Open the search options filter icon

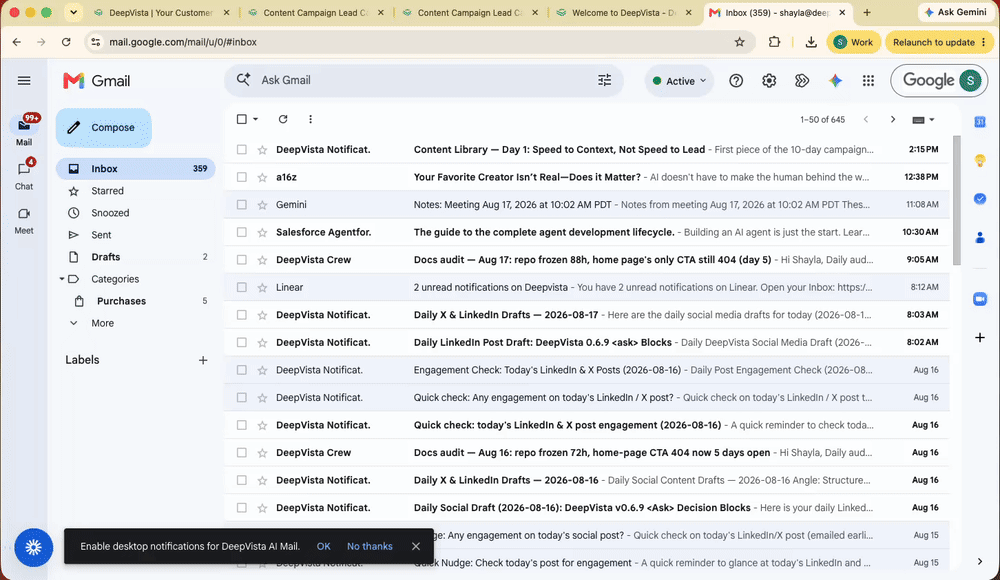pos(604,80)
